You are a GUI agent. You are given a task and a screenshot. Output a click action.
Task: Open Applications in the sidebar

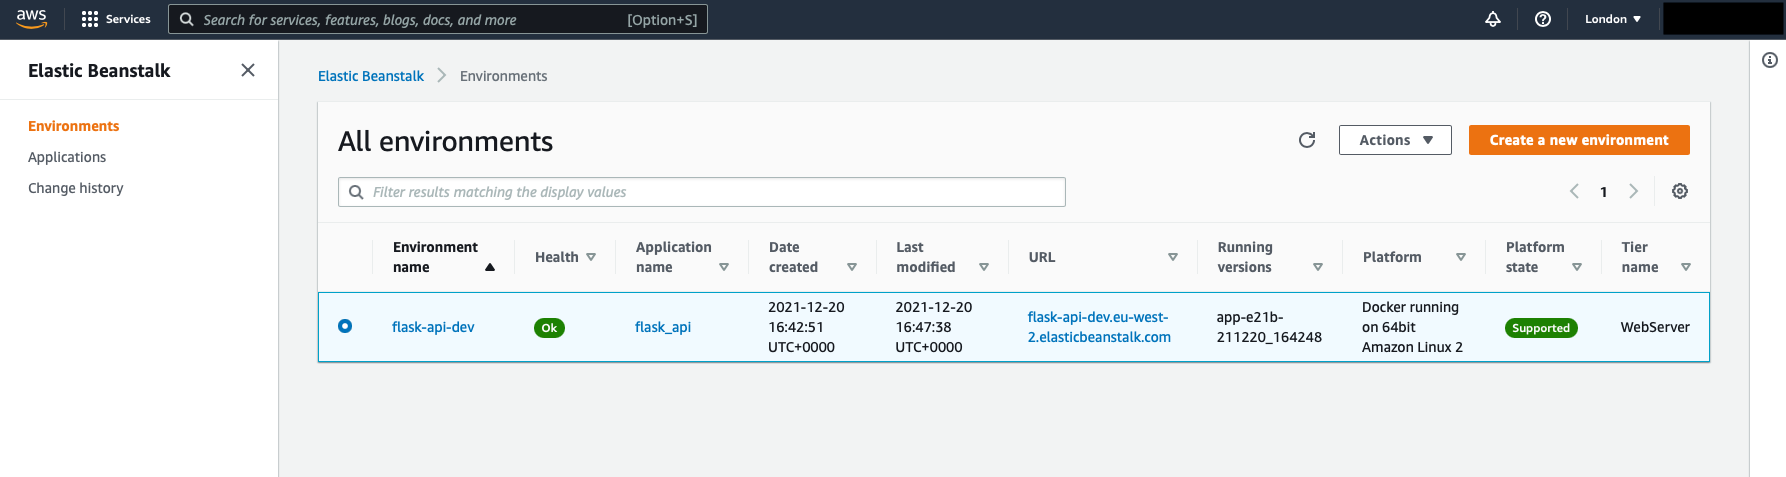pos(67,157)
